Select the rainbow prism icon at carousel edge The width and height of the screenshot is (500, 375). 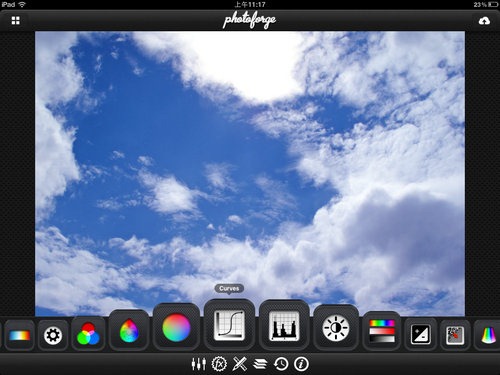[488, 335]
